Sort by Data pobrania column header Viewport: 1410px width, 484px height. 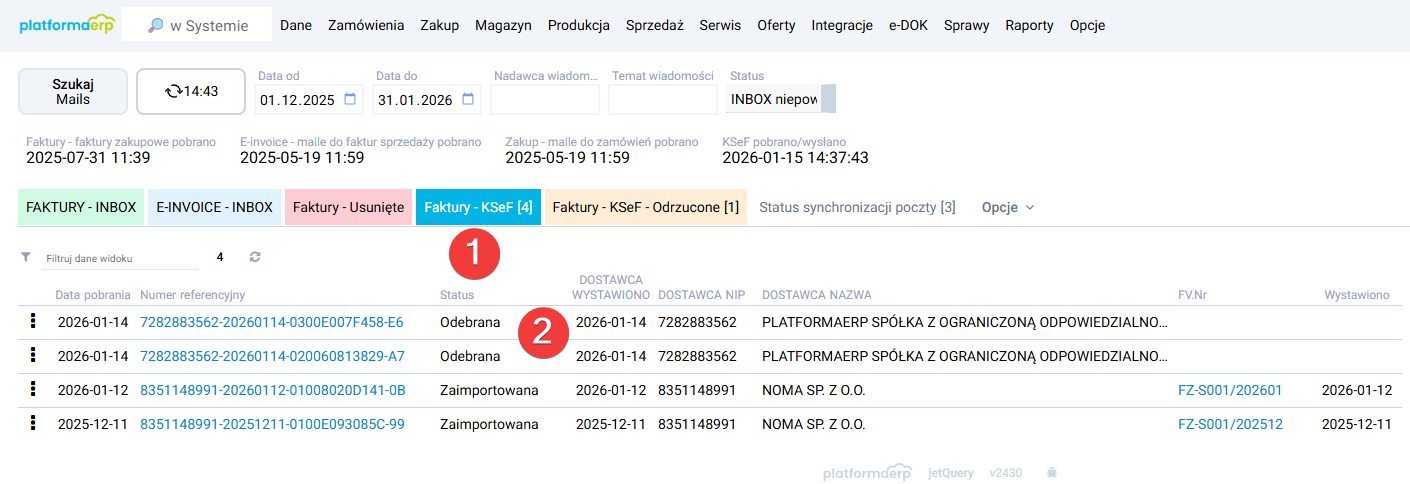click(93, 295)
